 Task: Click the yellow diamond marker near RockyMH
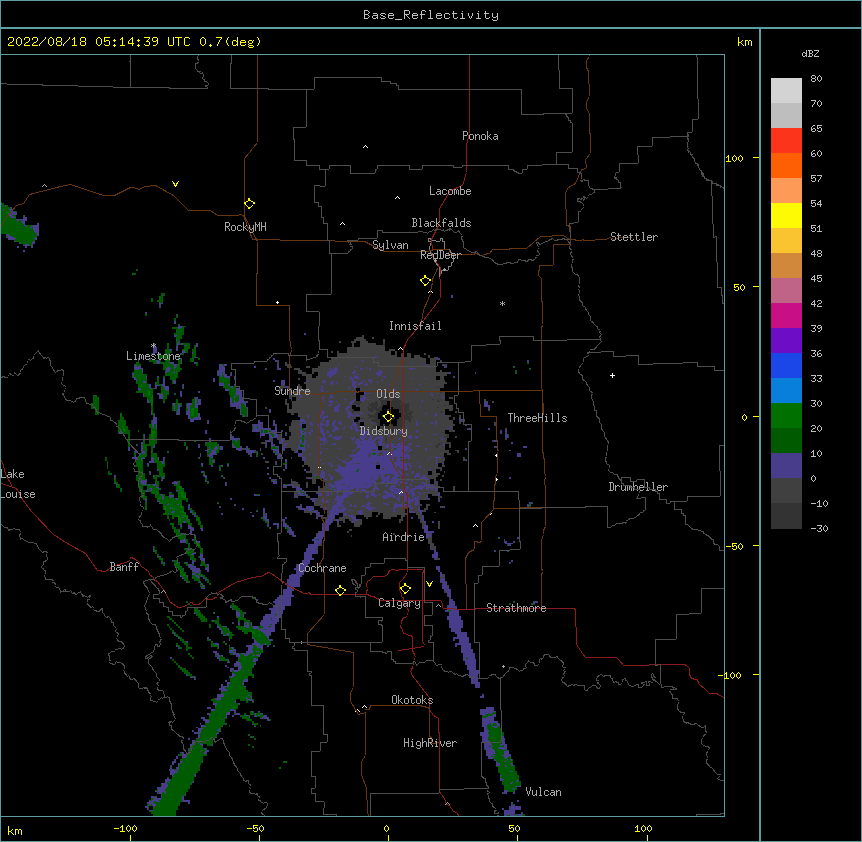coord(250,204)
